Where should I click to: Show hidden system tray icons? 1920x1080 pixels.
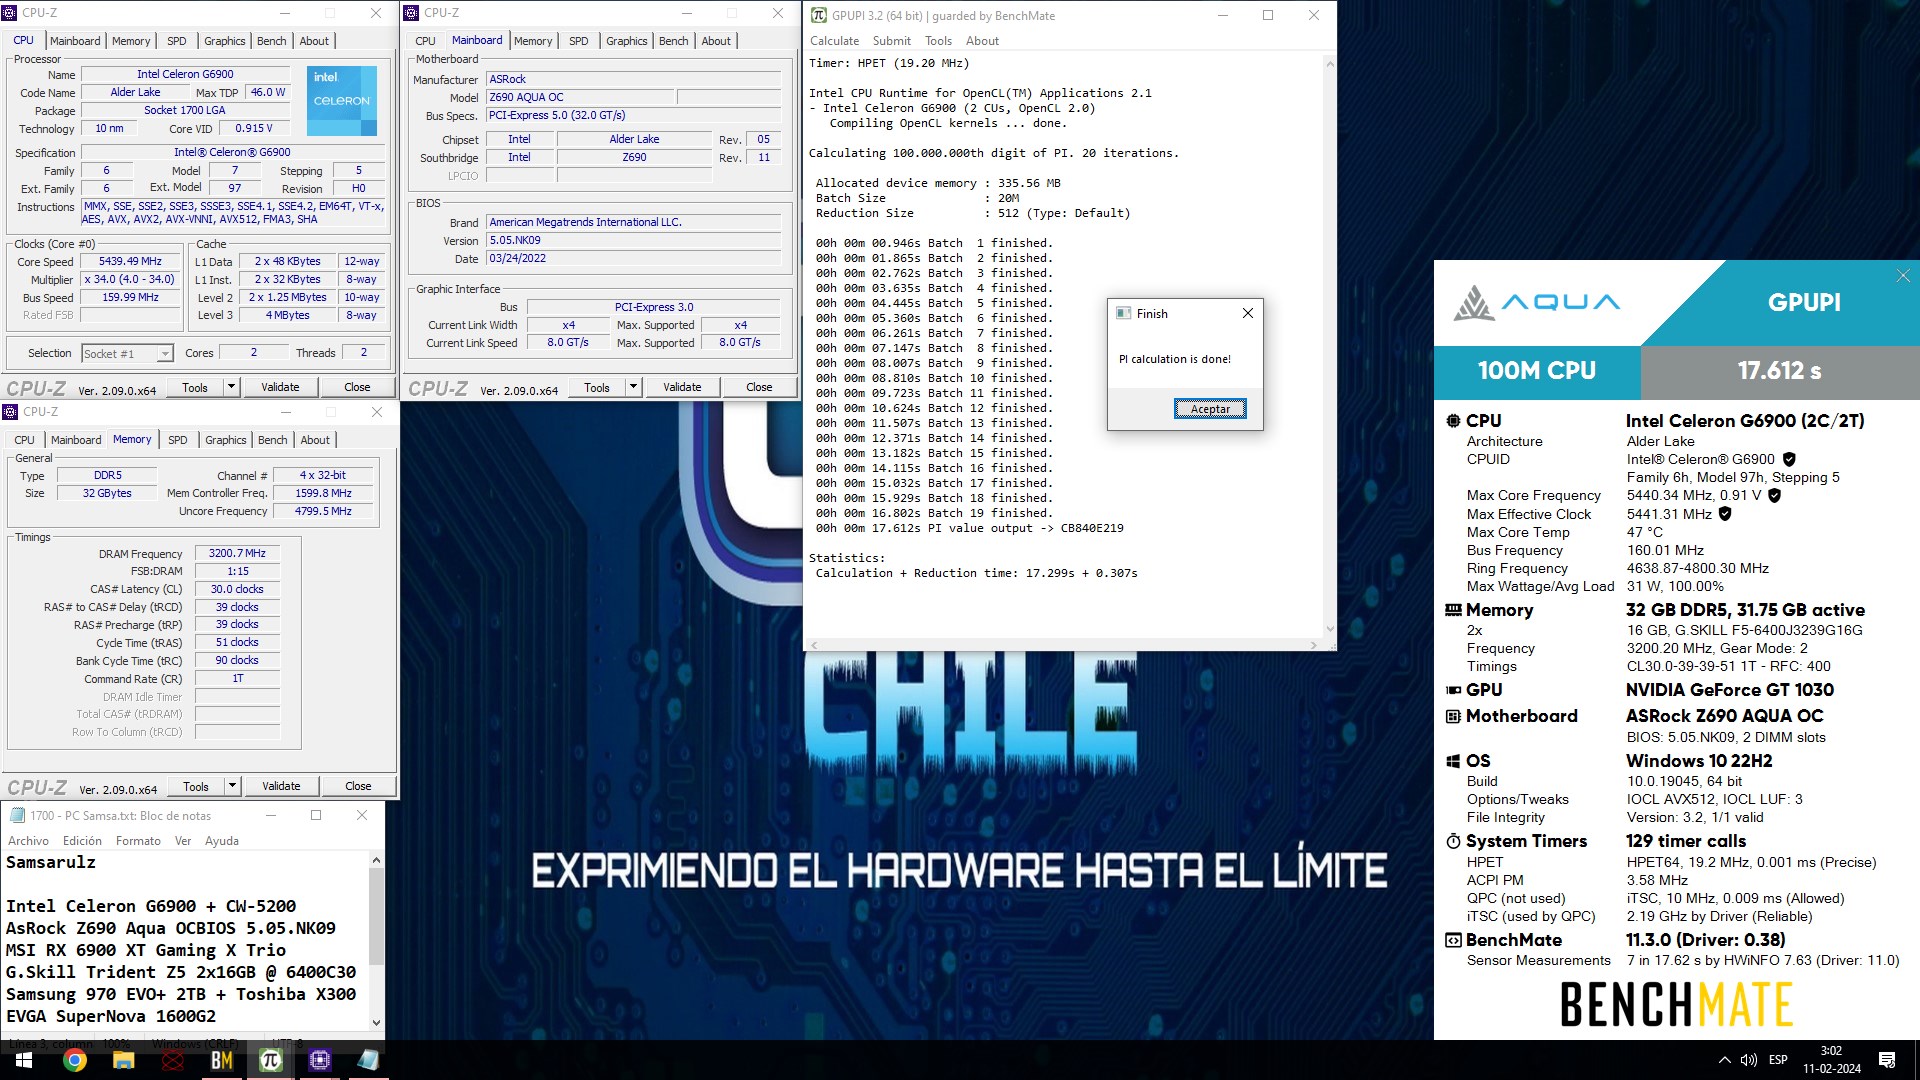1724,1060
